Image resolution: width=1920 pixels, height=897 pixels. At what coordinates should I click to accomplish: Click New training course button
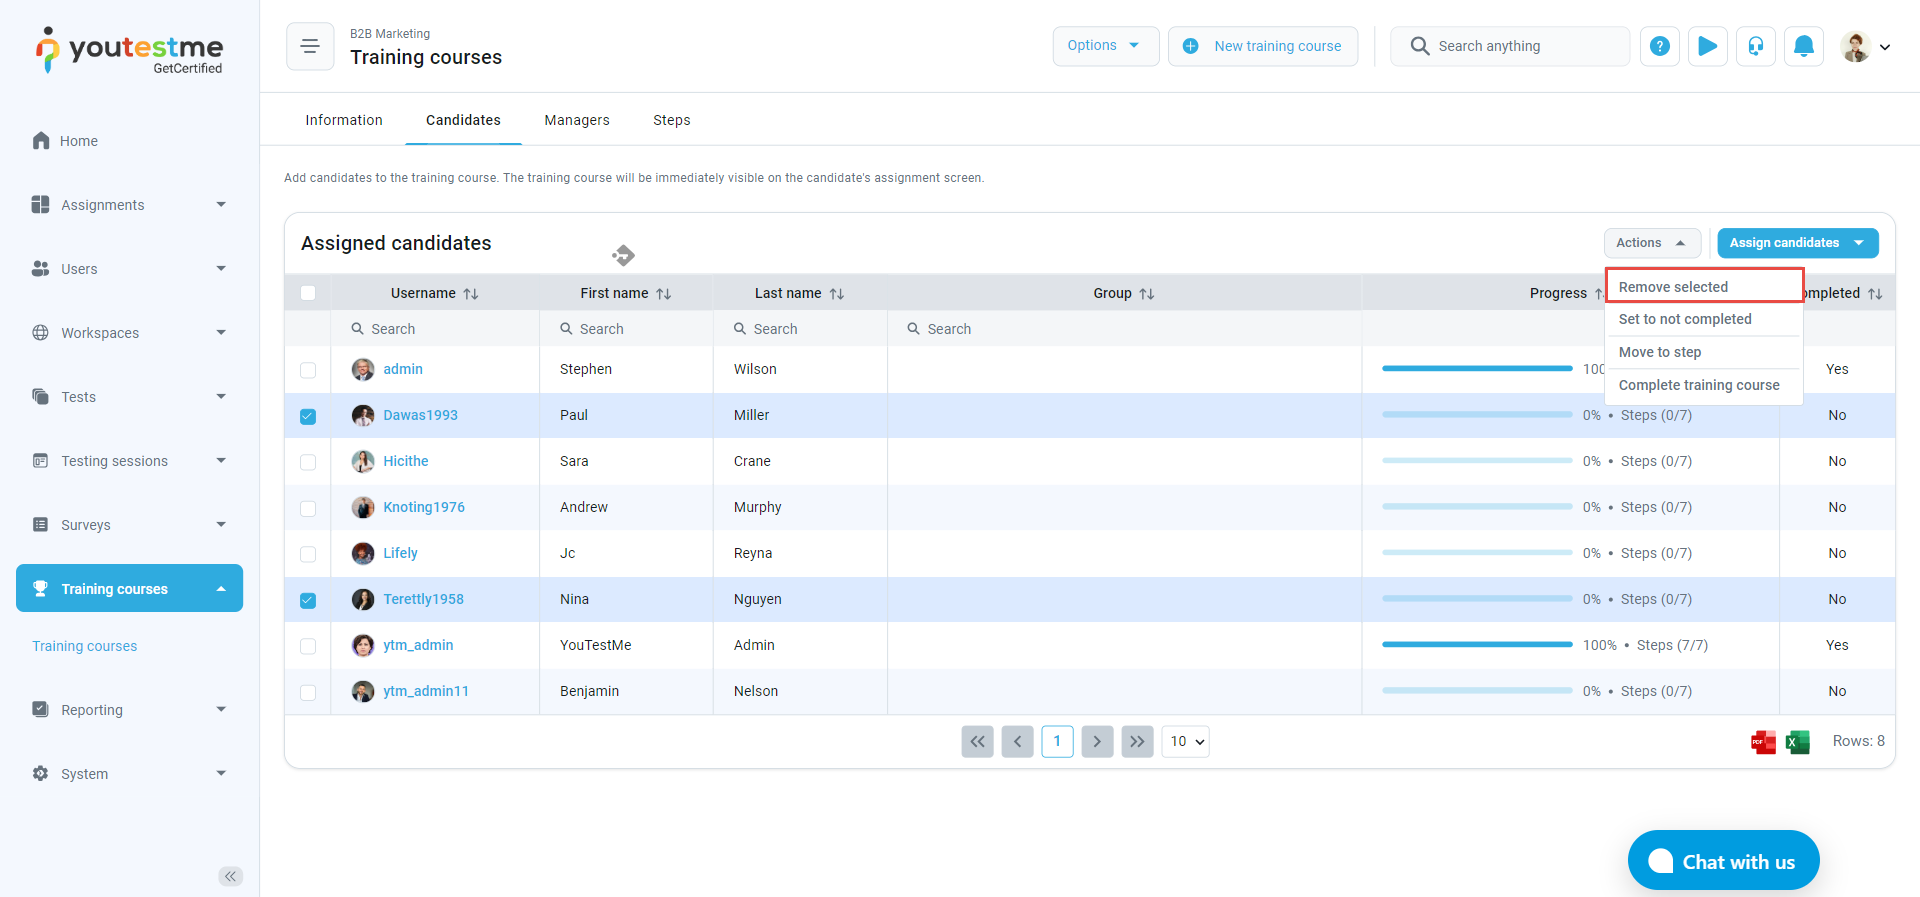pos(1263,46)
